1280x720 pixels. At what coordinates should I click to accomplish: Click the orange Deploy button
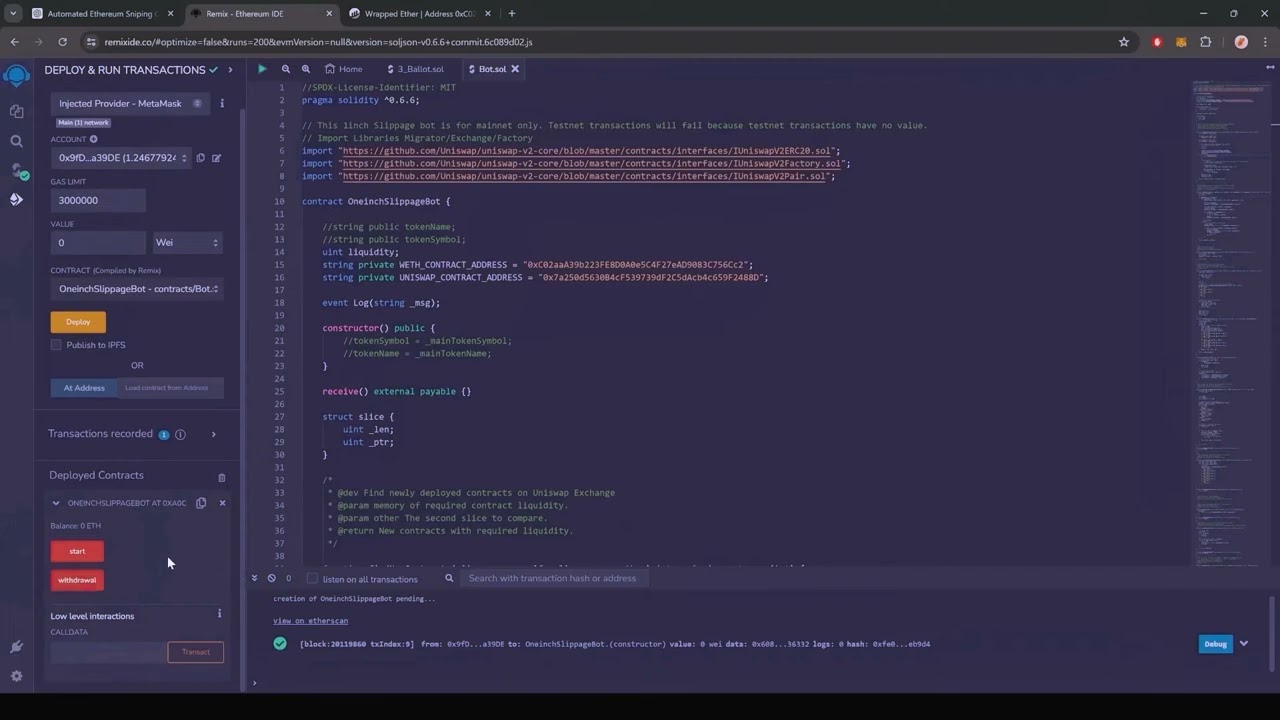click(x=78, y=322)
